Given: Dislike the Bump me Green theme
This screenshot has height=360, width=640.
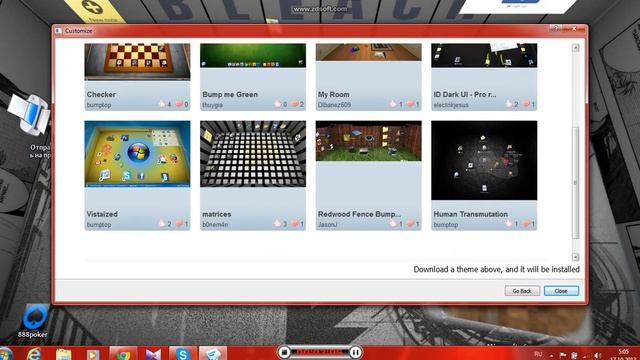Looking at the screenshot, I should [295, 104].
